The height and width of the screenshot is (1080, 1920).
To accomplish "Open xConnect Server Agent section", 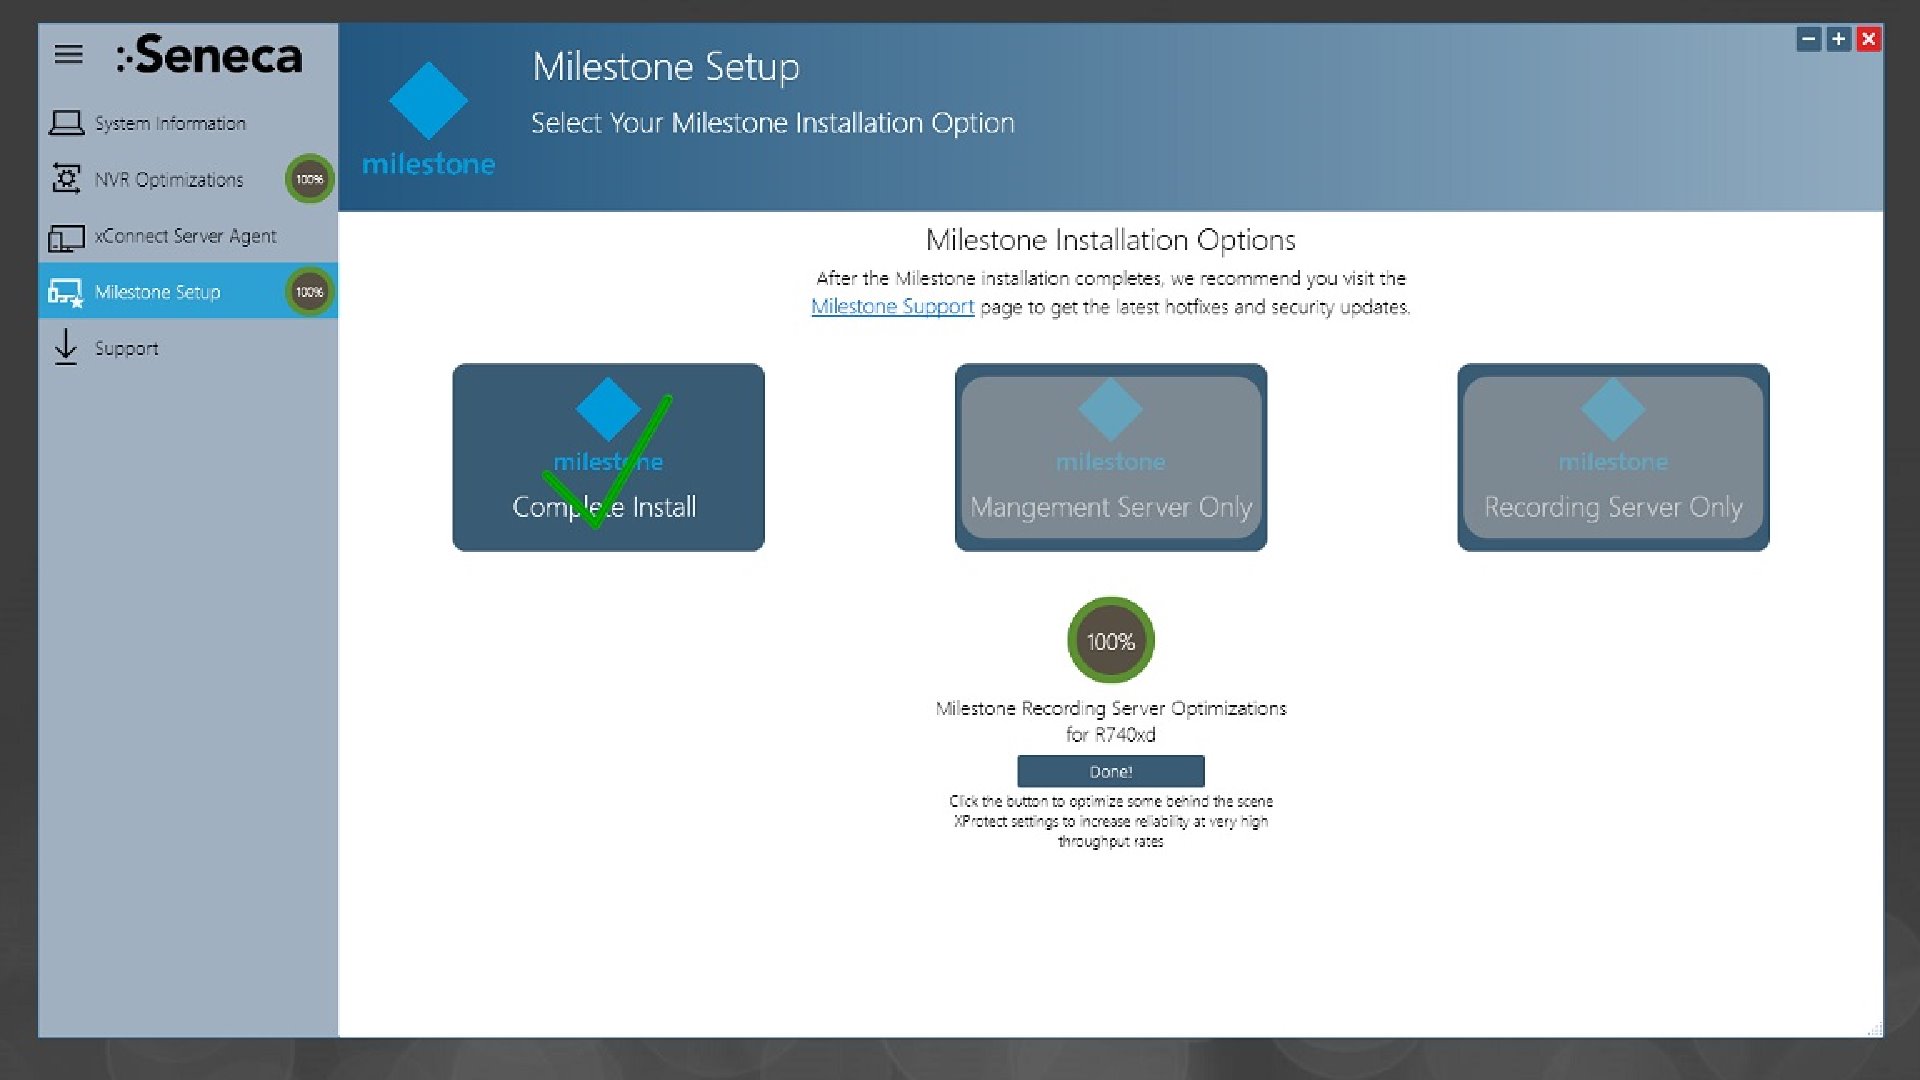I will point(185,236).
